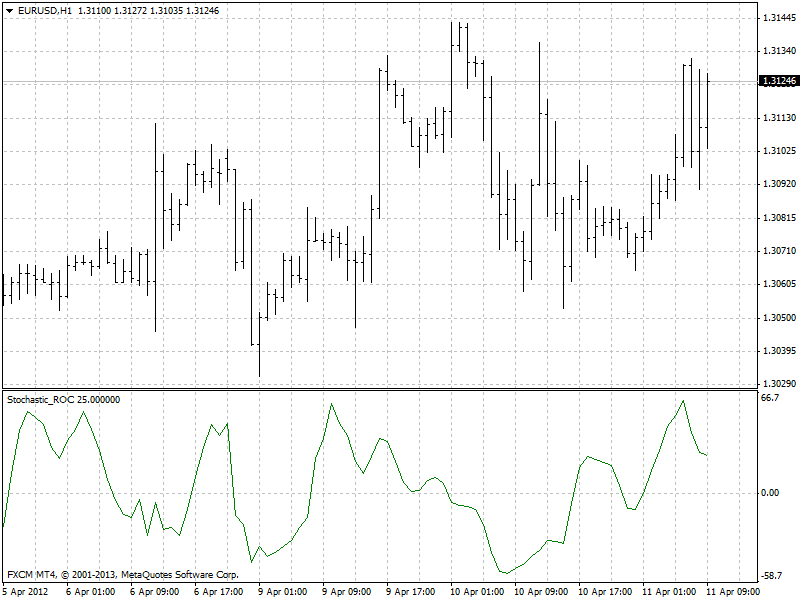The width and height of the screenshot is (800, 600).
Task: Click the FXCM MT4 MetaQuotes copyright text
Action: click(x=123, y=575)
